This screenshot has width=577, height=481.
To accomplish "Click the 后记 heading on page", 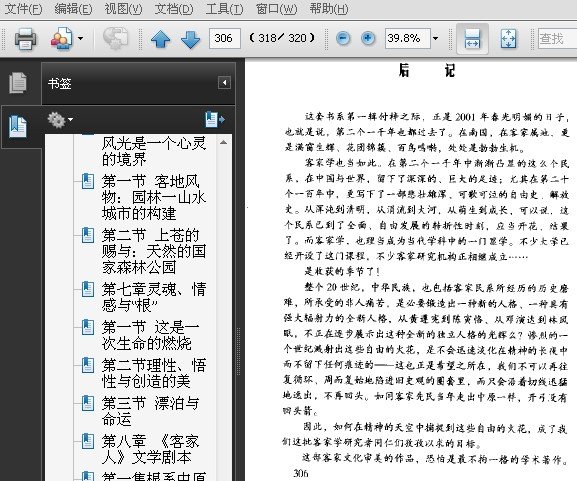I will [x=427, y=70].
